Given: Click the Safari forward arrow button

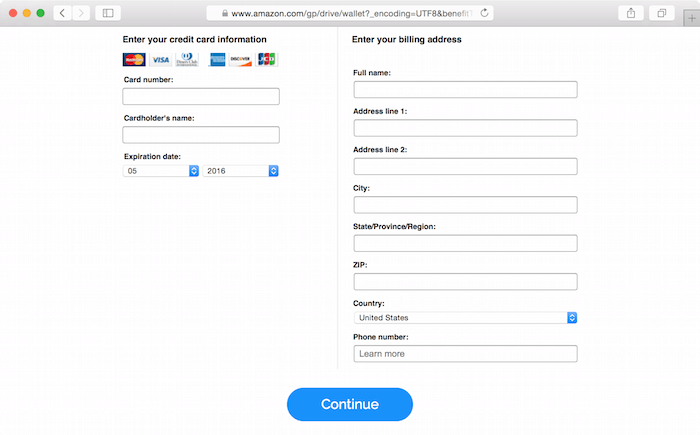Looking at the screenshot, I should (x=81, y=13).
